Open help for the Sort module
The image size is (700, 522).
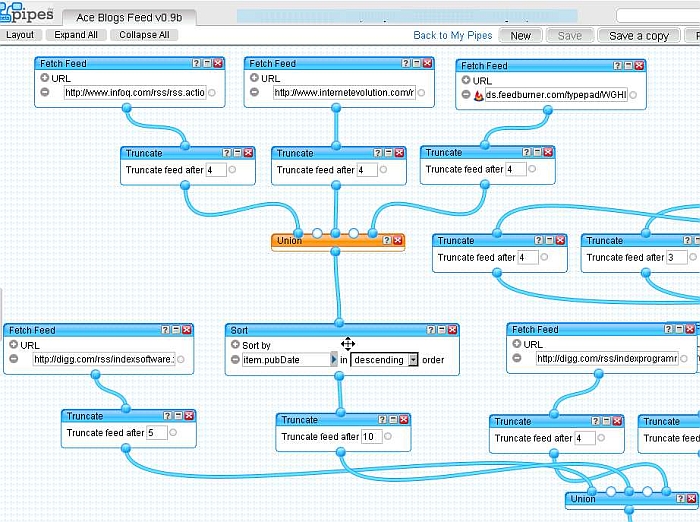point(431,330)
